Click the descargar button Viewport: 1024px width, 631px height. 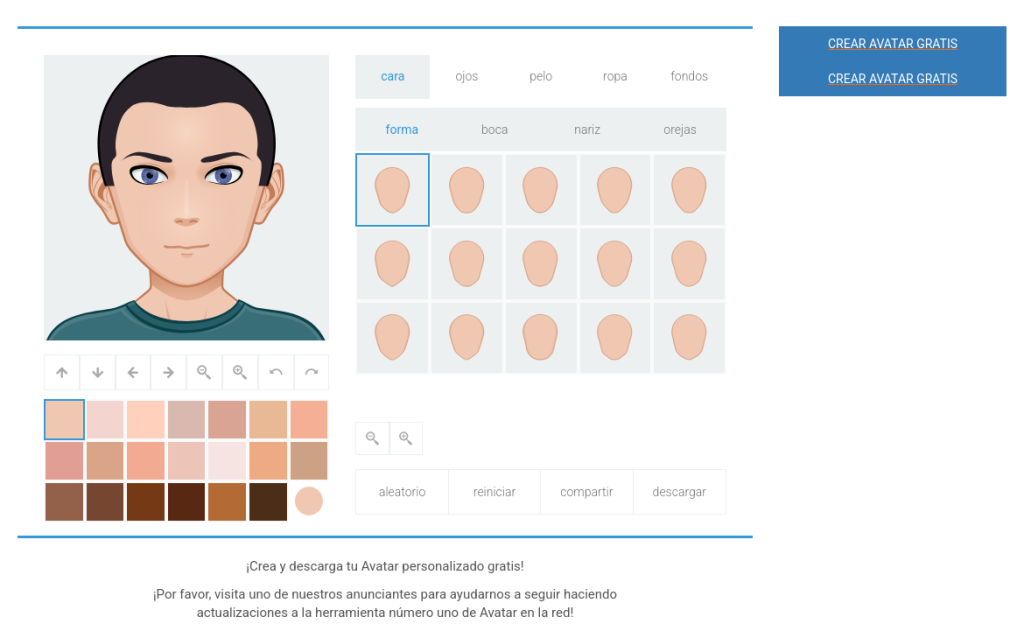click(x=679, y=492)
